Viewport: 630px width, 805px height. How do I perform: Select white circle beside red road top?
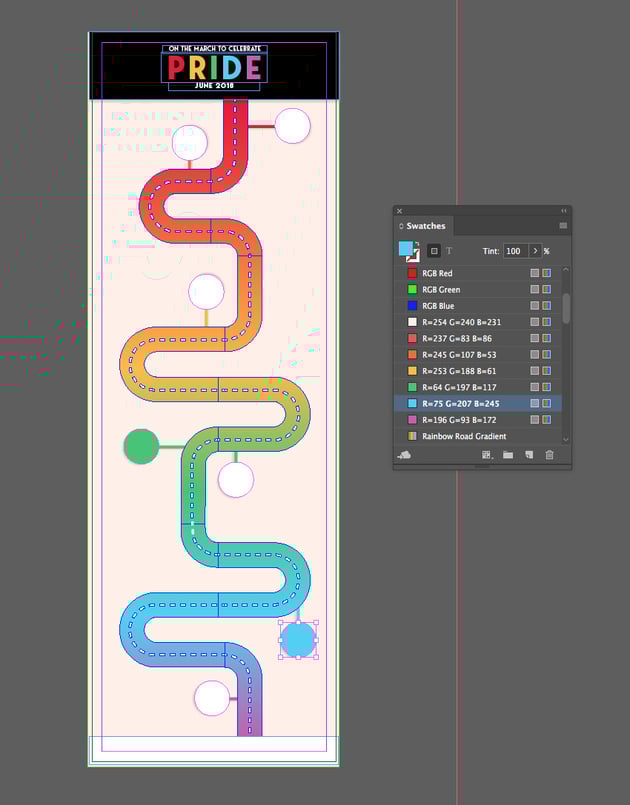coord(293,126)
